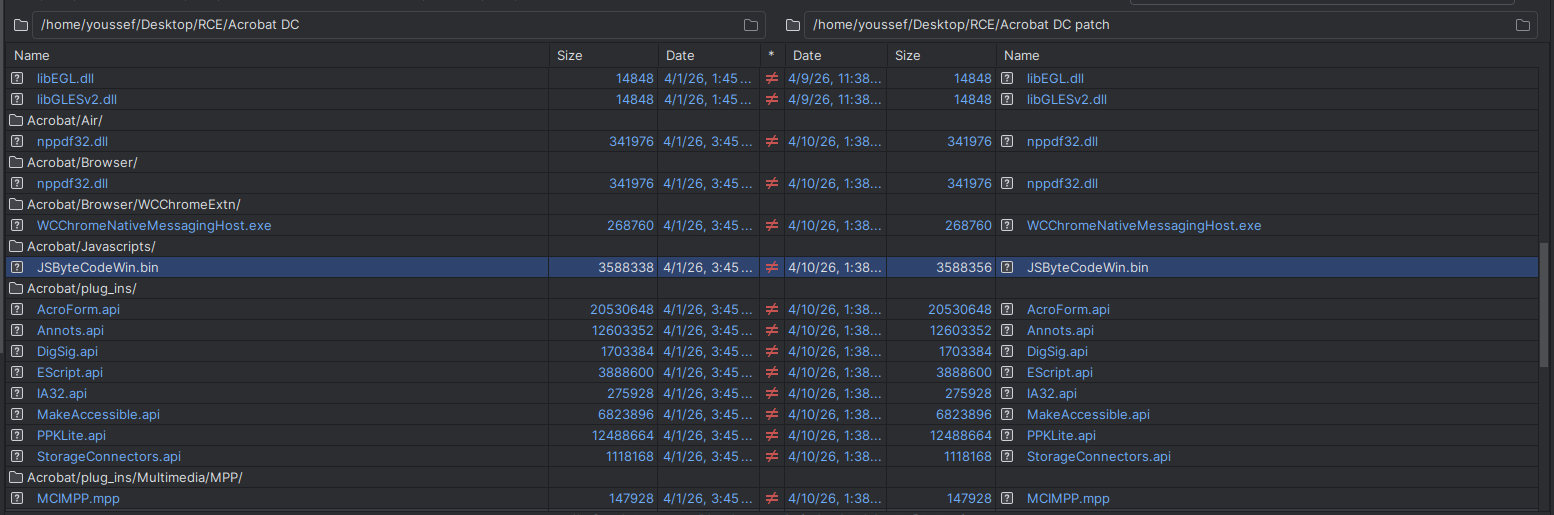Sort by left Name column header
The height and width of the screenshot is (515, 1554).
pyautogui.click(x=278, y=55)
